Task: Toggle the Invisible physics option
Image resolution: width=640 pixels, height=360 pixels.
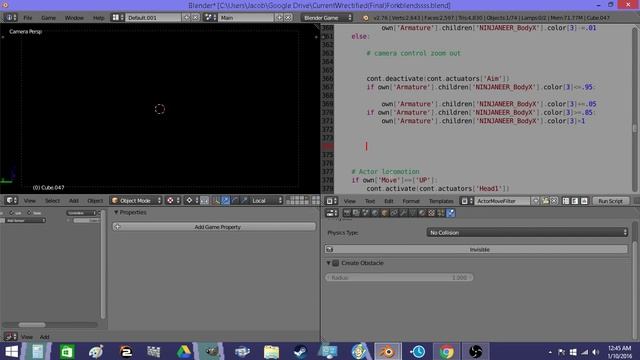Action: click(476, 249)
